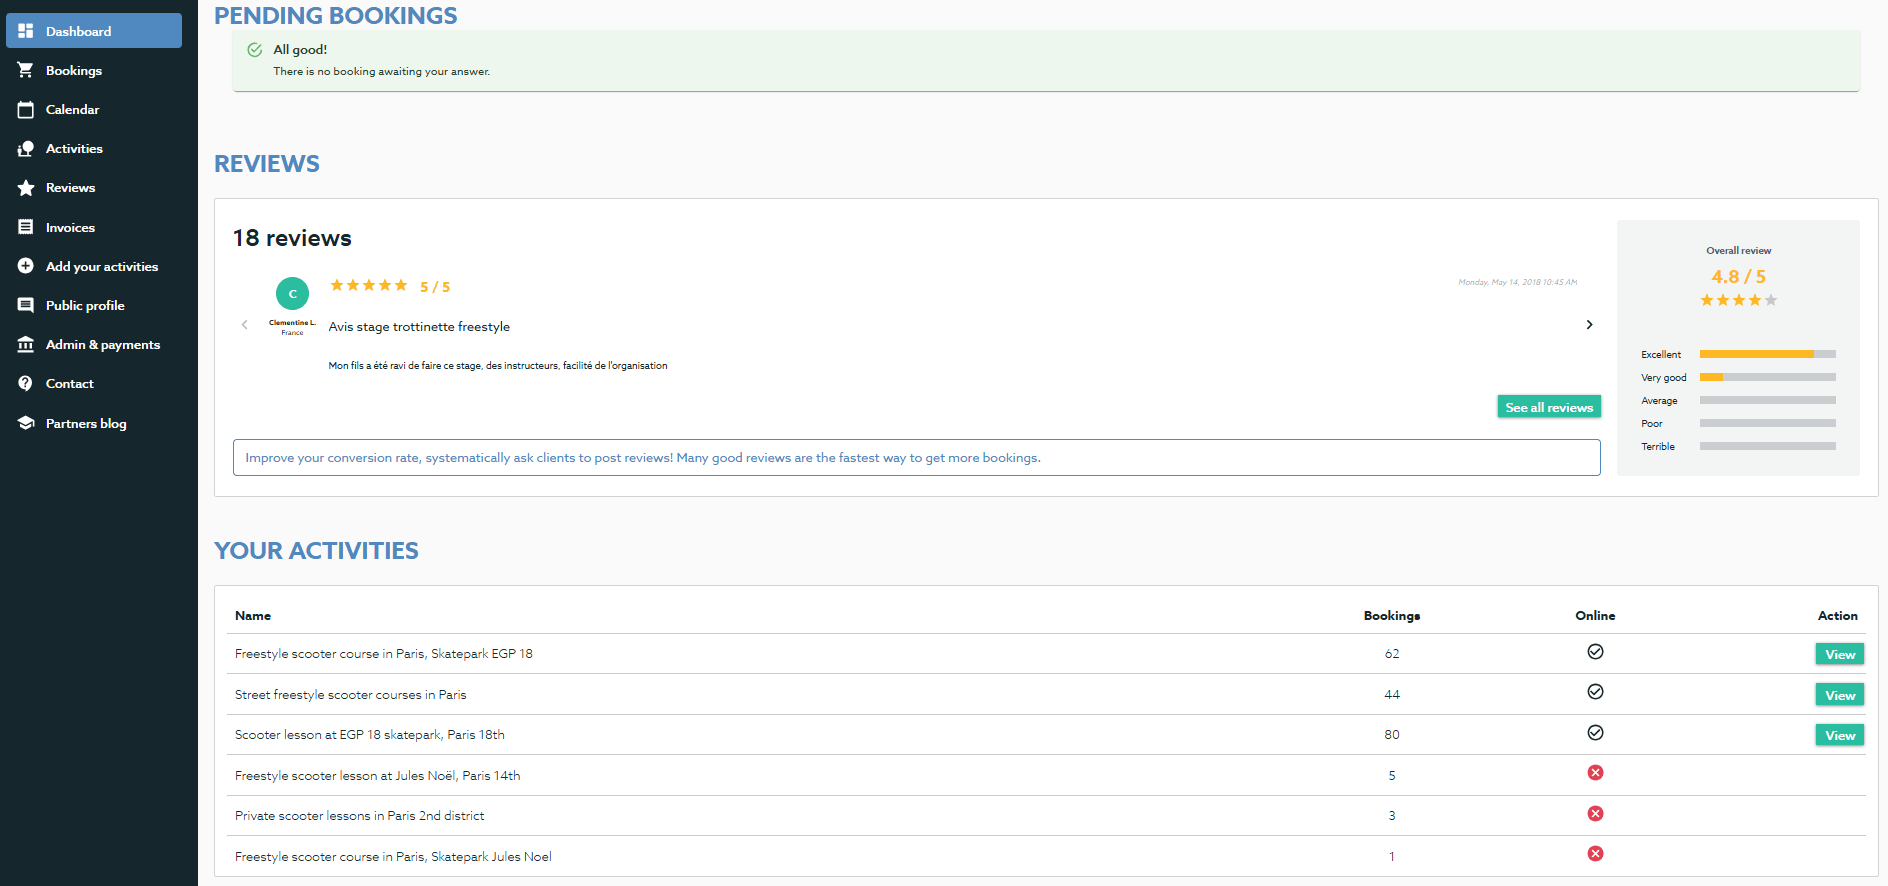Open Public profile menu item
This screenshot has width=1888, height=886.
coord(94,305)
